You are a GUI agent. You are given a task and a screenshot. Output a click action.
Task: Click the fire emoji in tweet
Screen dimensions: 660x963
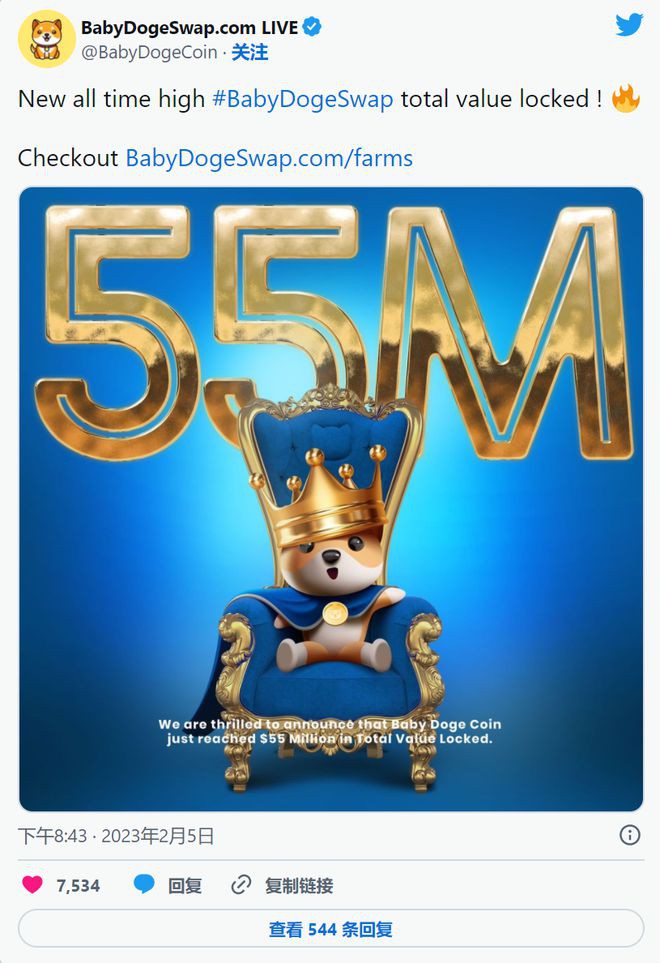pos(626,99)
